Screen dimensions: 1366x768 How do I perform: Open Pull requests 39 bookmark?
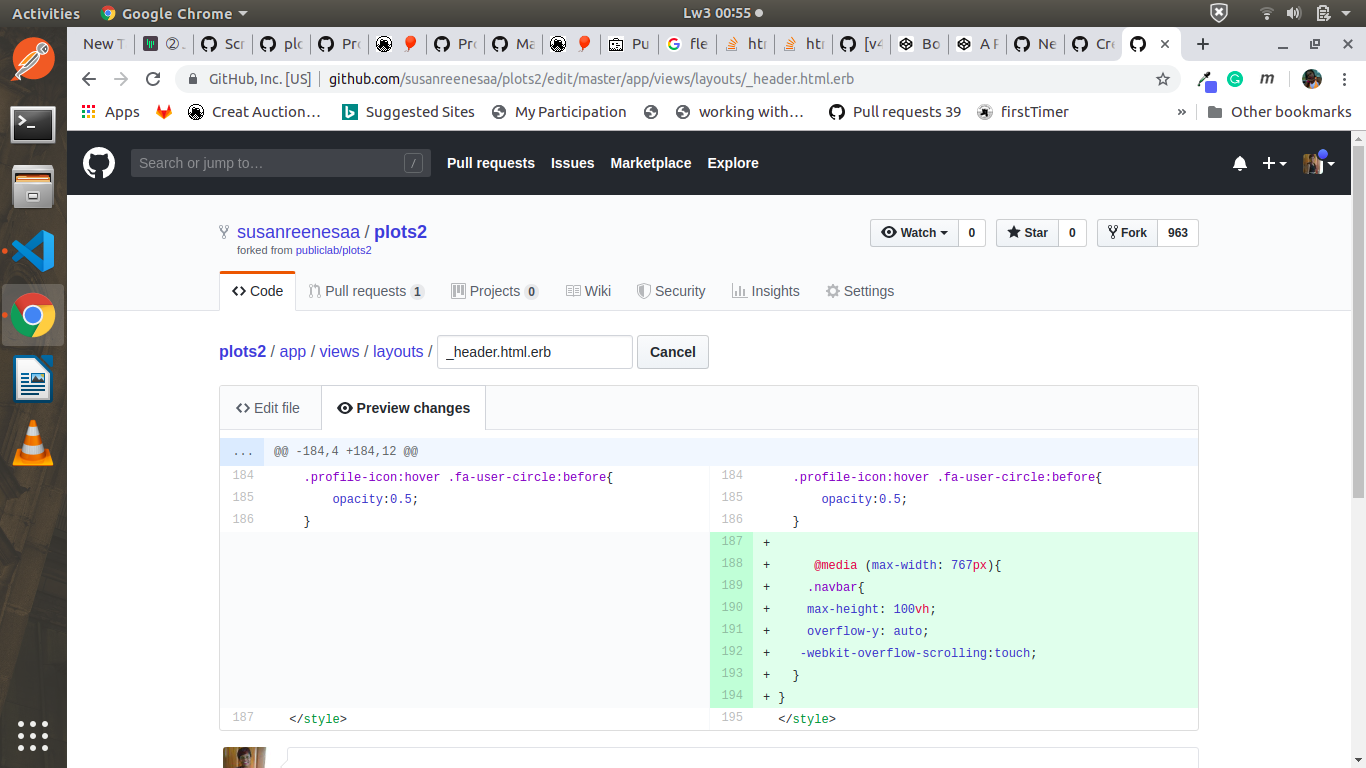(895, 112)
